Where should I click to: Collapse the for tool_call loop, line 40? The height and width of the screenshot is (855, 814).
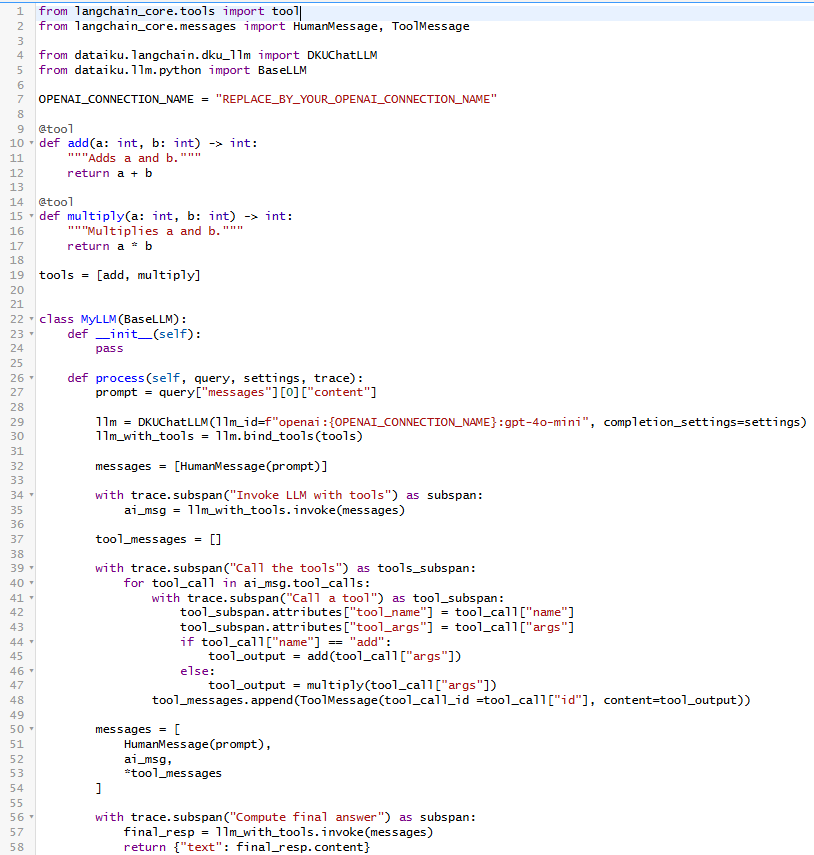click(32, 583)
